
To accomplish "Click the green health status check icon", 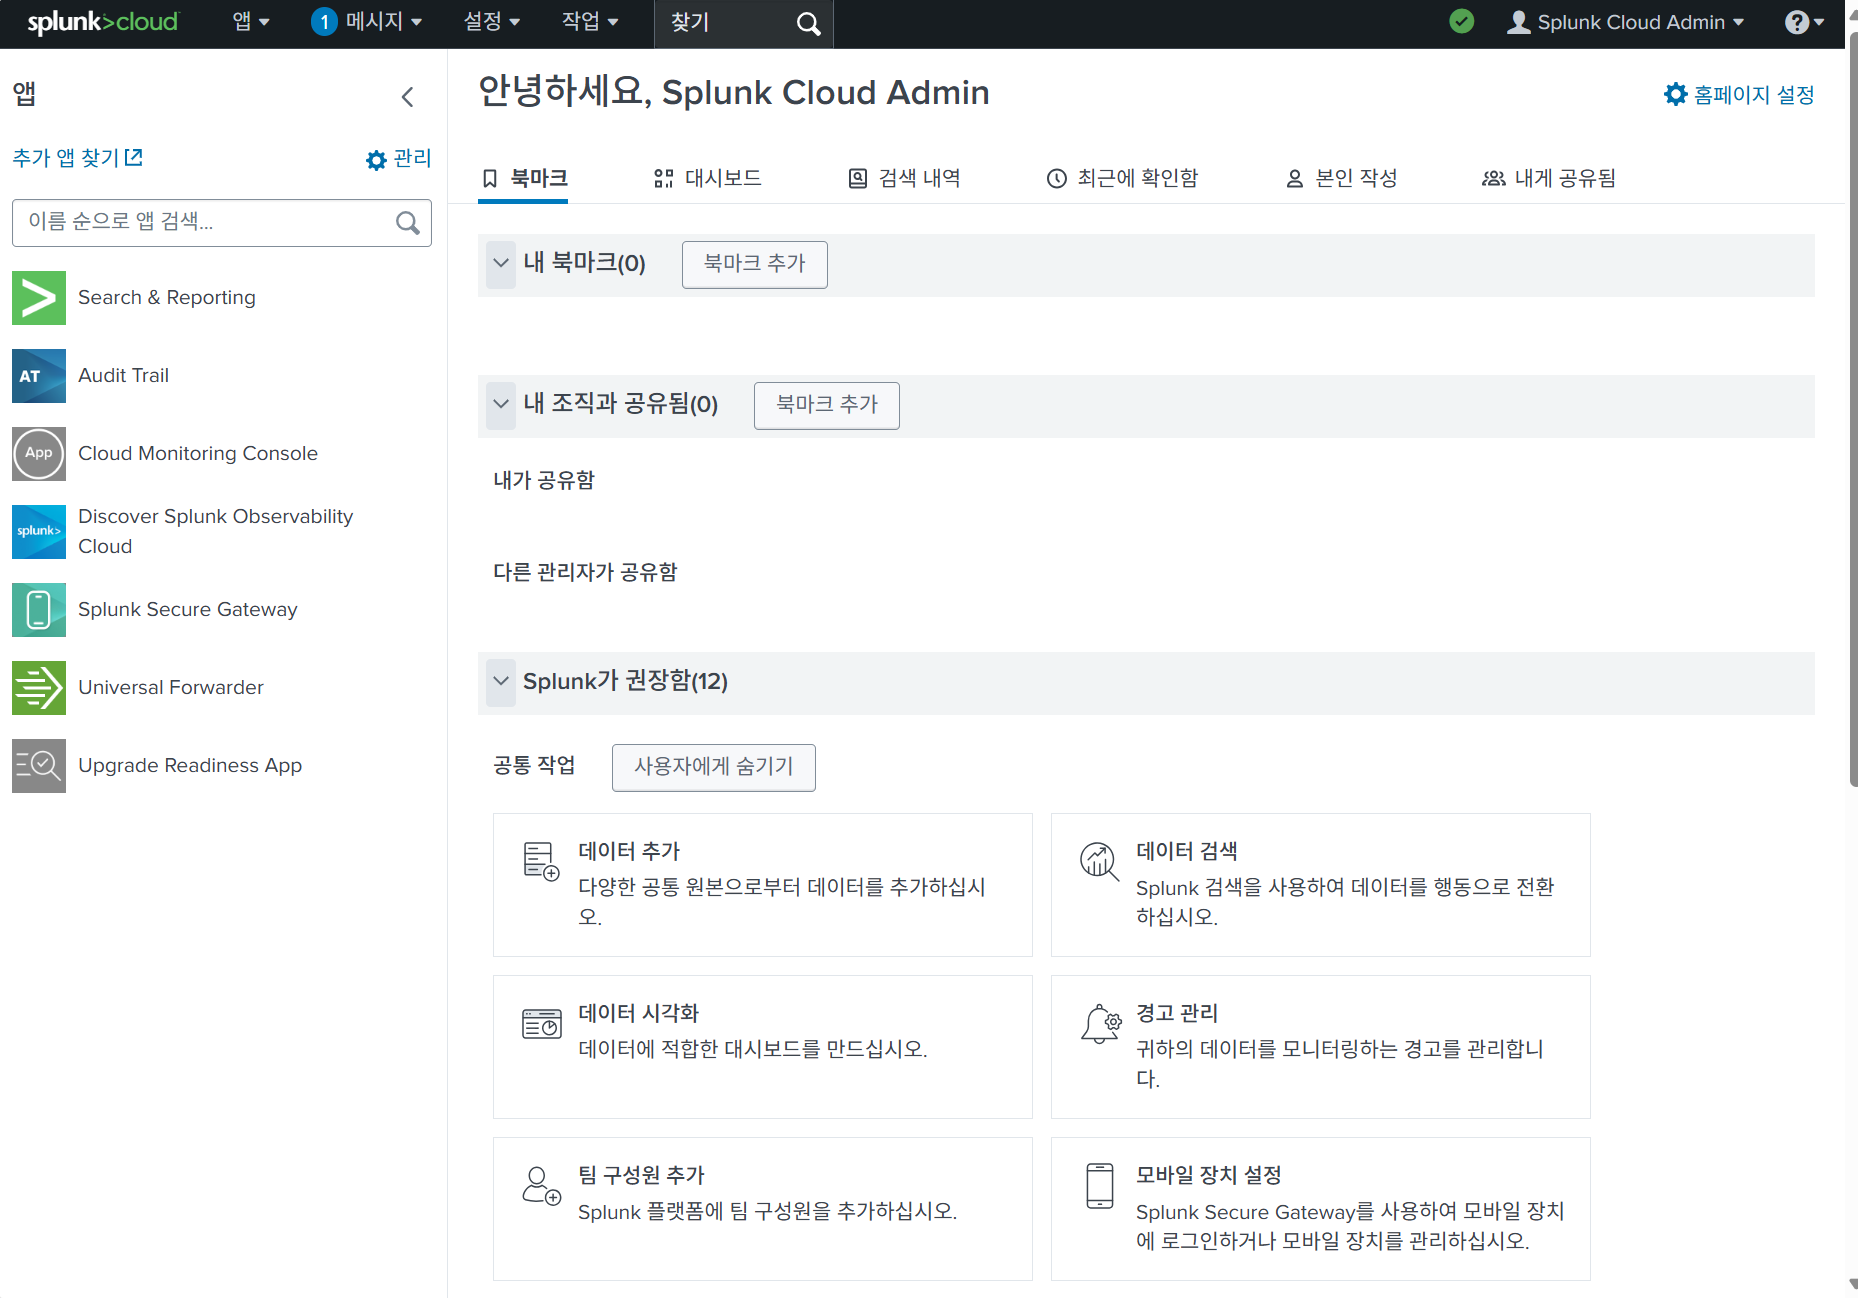I will tap(1461, 22).
